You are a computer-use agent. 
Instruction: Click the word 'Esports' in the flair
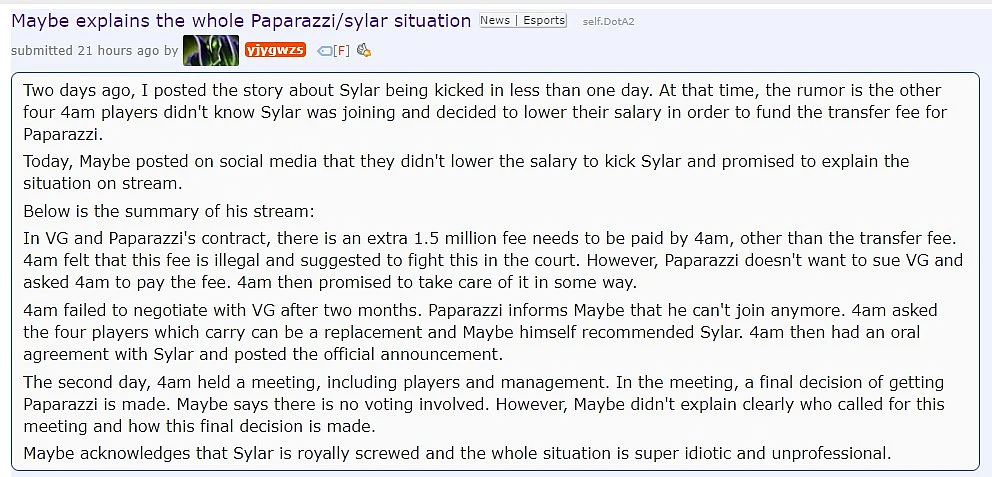(544, 20)
